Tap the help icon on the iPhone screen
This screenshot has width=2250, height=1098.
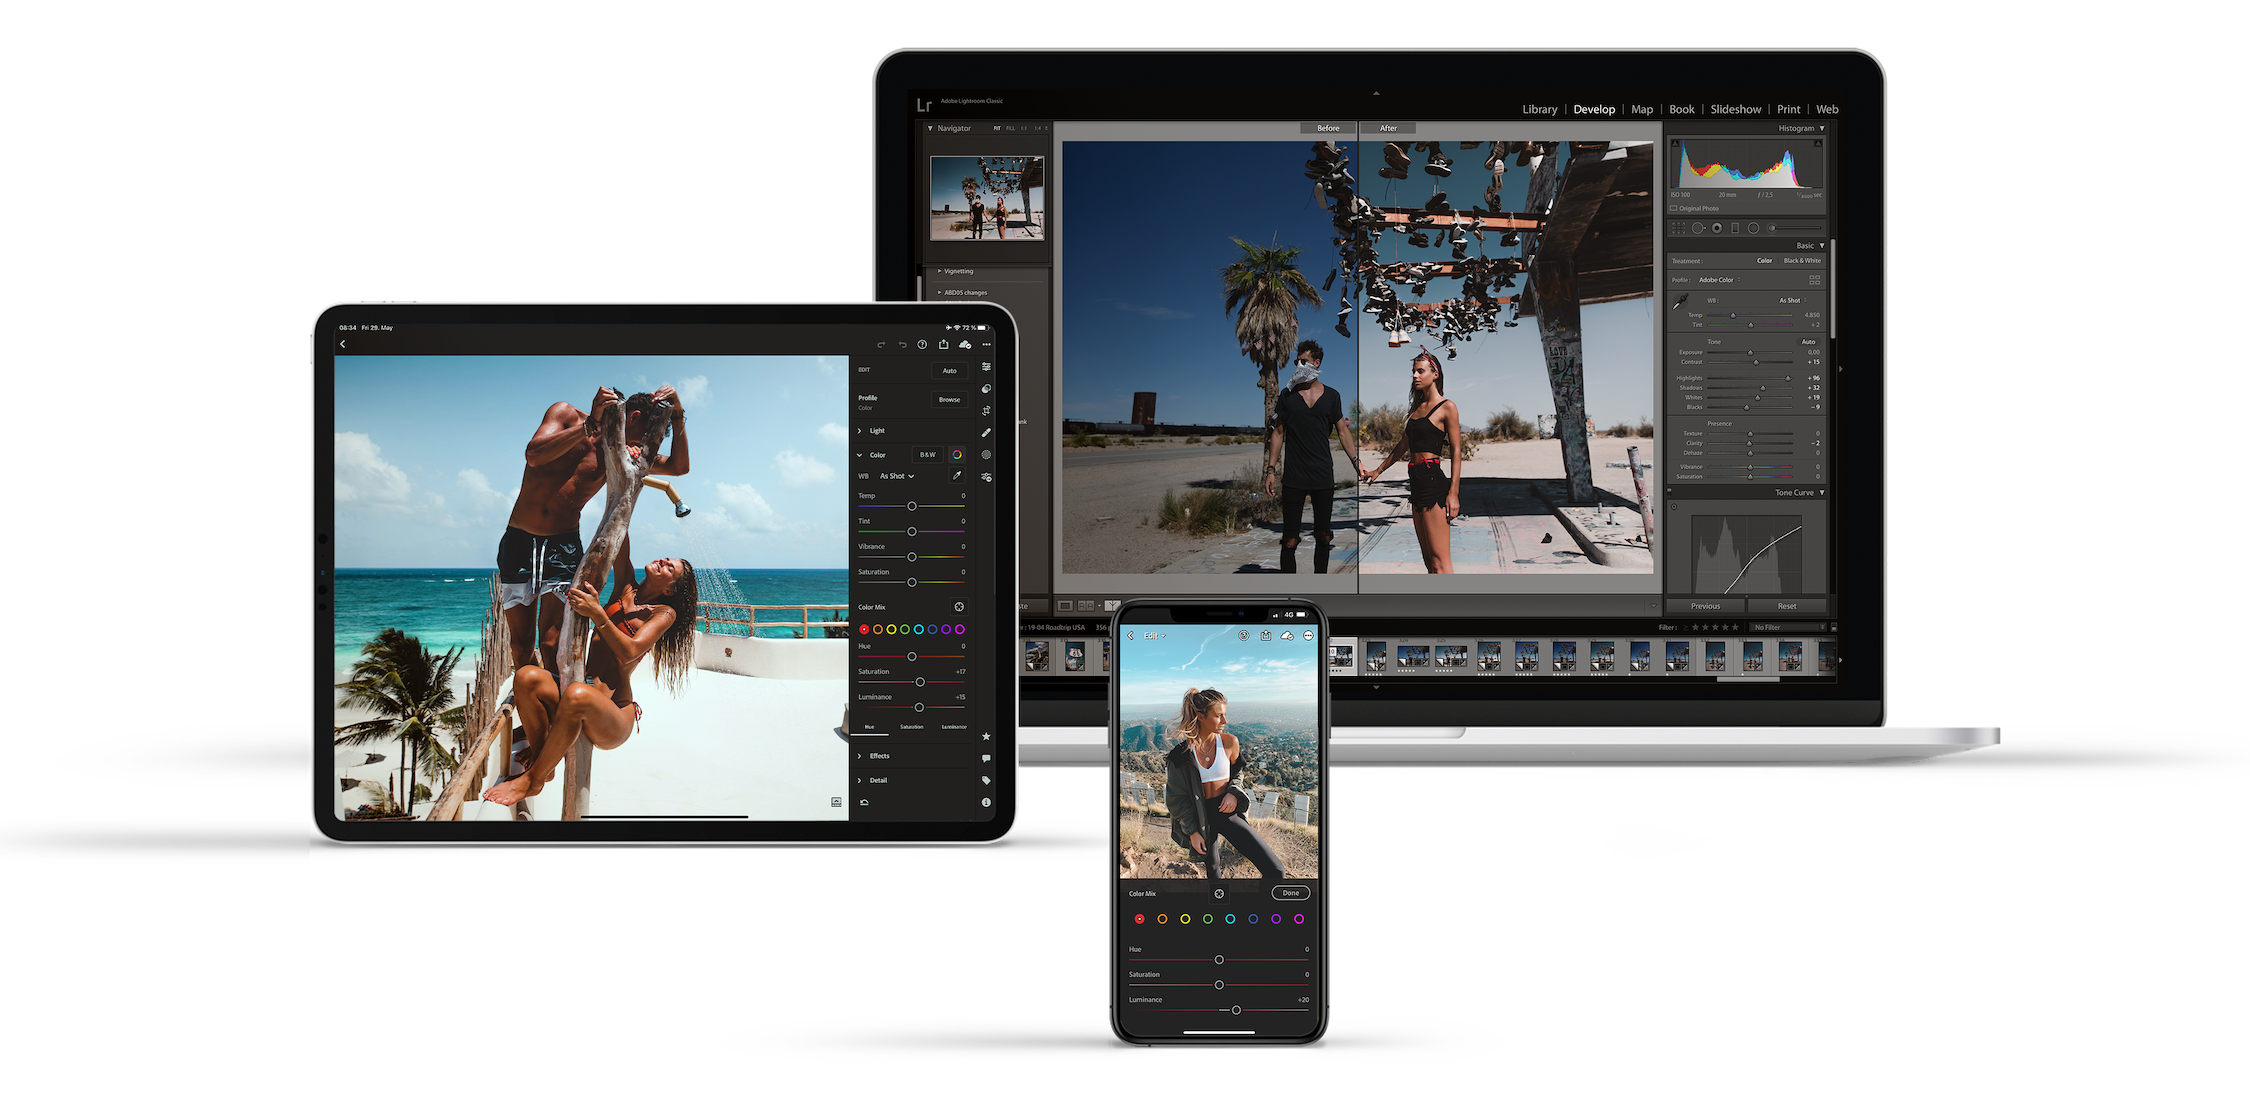pyautogui.click(x=1244, y=636)
